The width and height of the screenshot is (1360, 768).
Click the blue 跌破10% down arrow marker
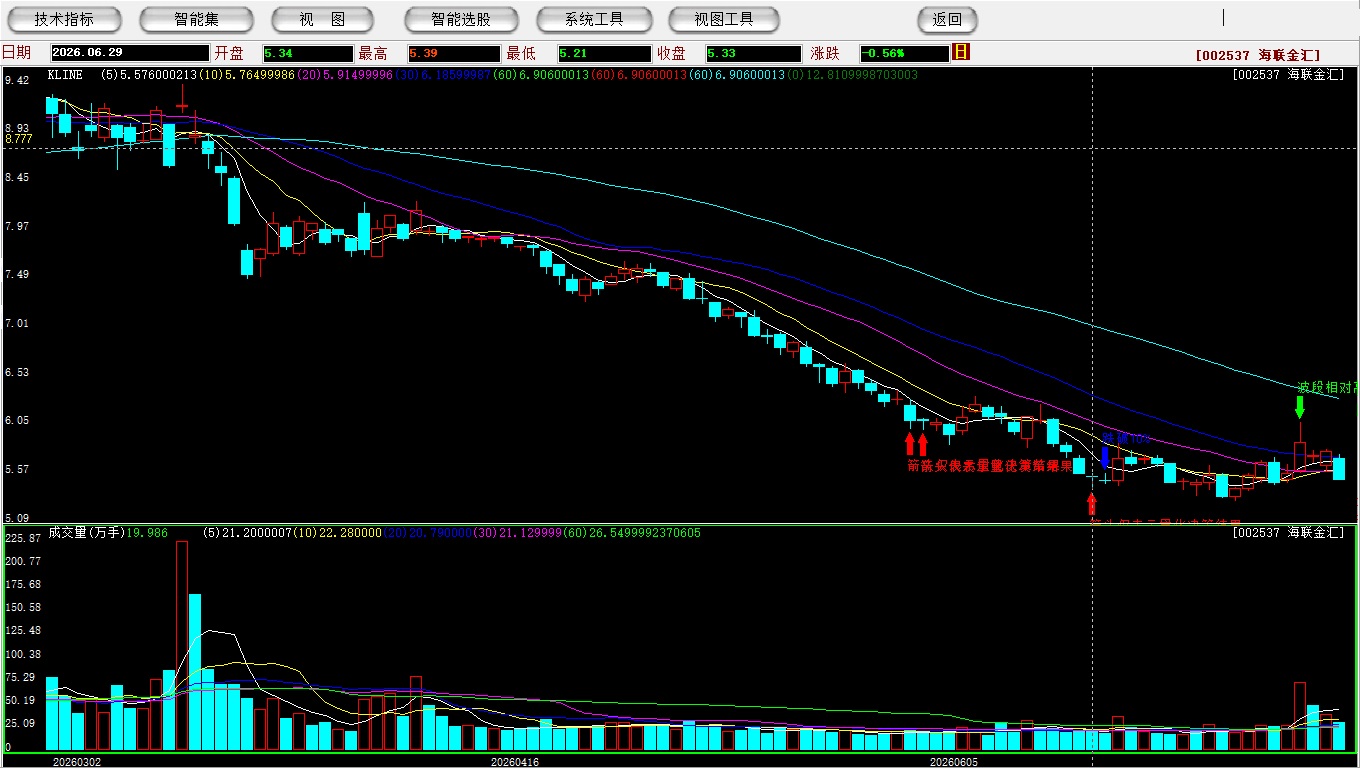tap(1103, 457)
